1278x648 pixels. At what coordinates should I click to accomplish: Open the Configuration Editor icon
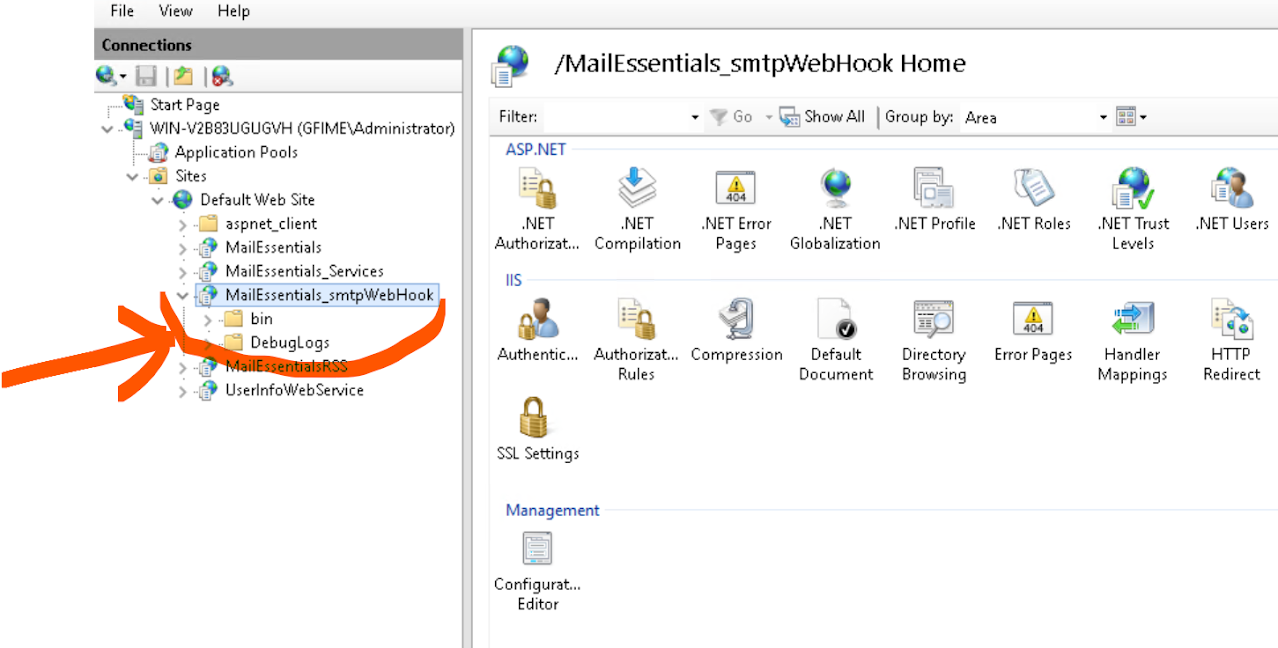pyautogui.click(x=537, y=549)
